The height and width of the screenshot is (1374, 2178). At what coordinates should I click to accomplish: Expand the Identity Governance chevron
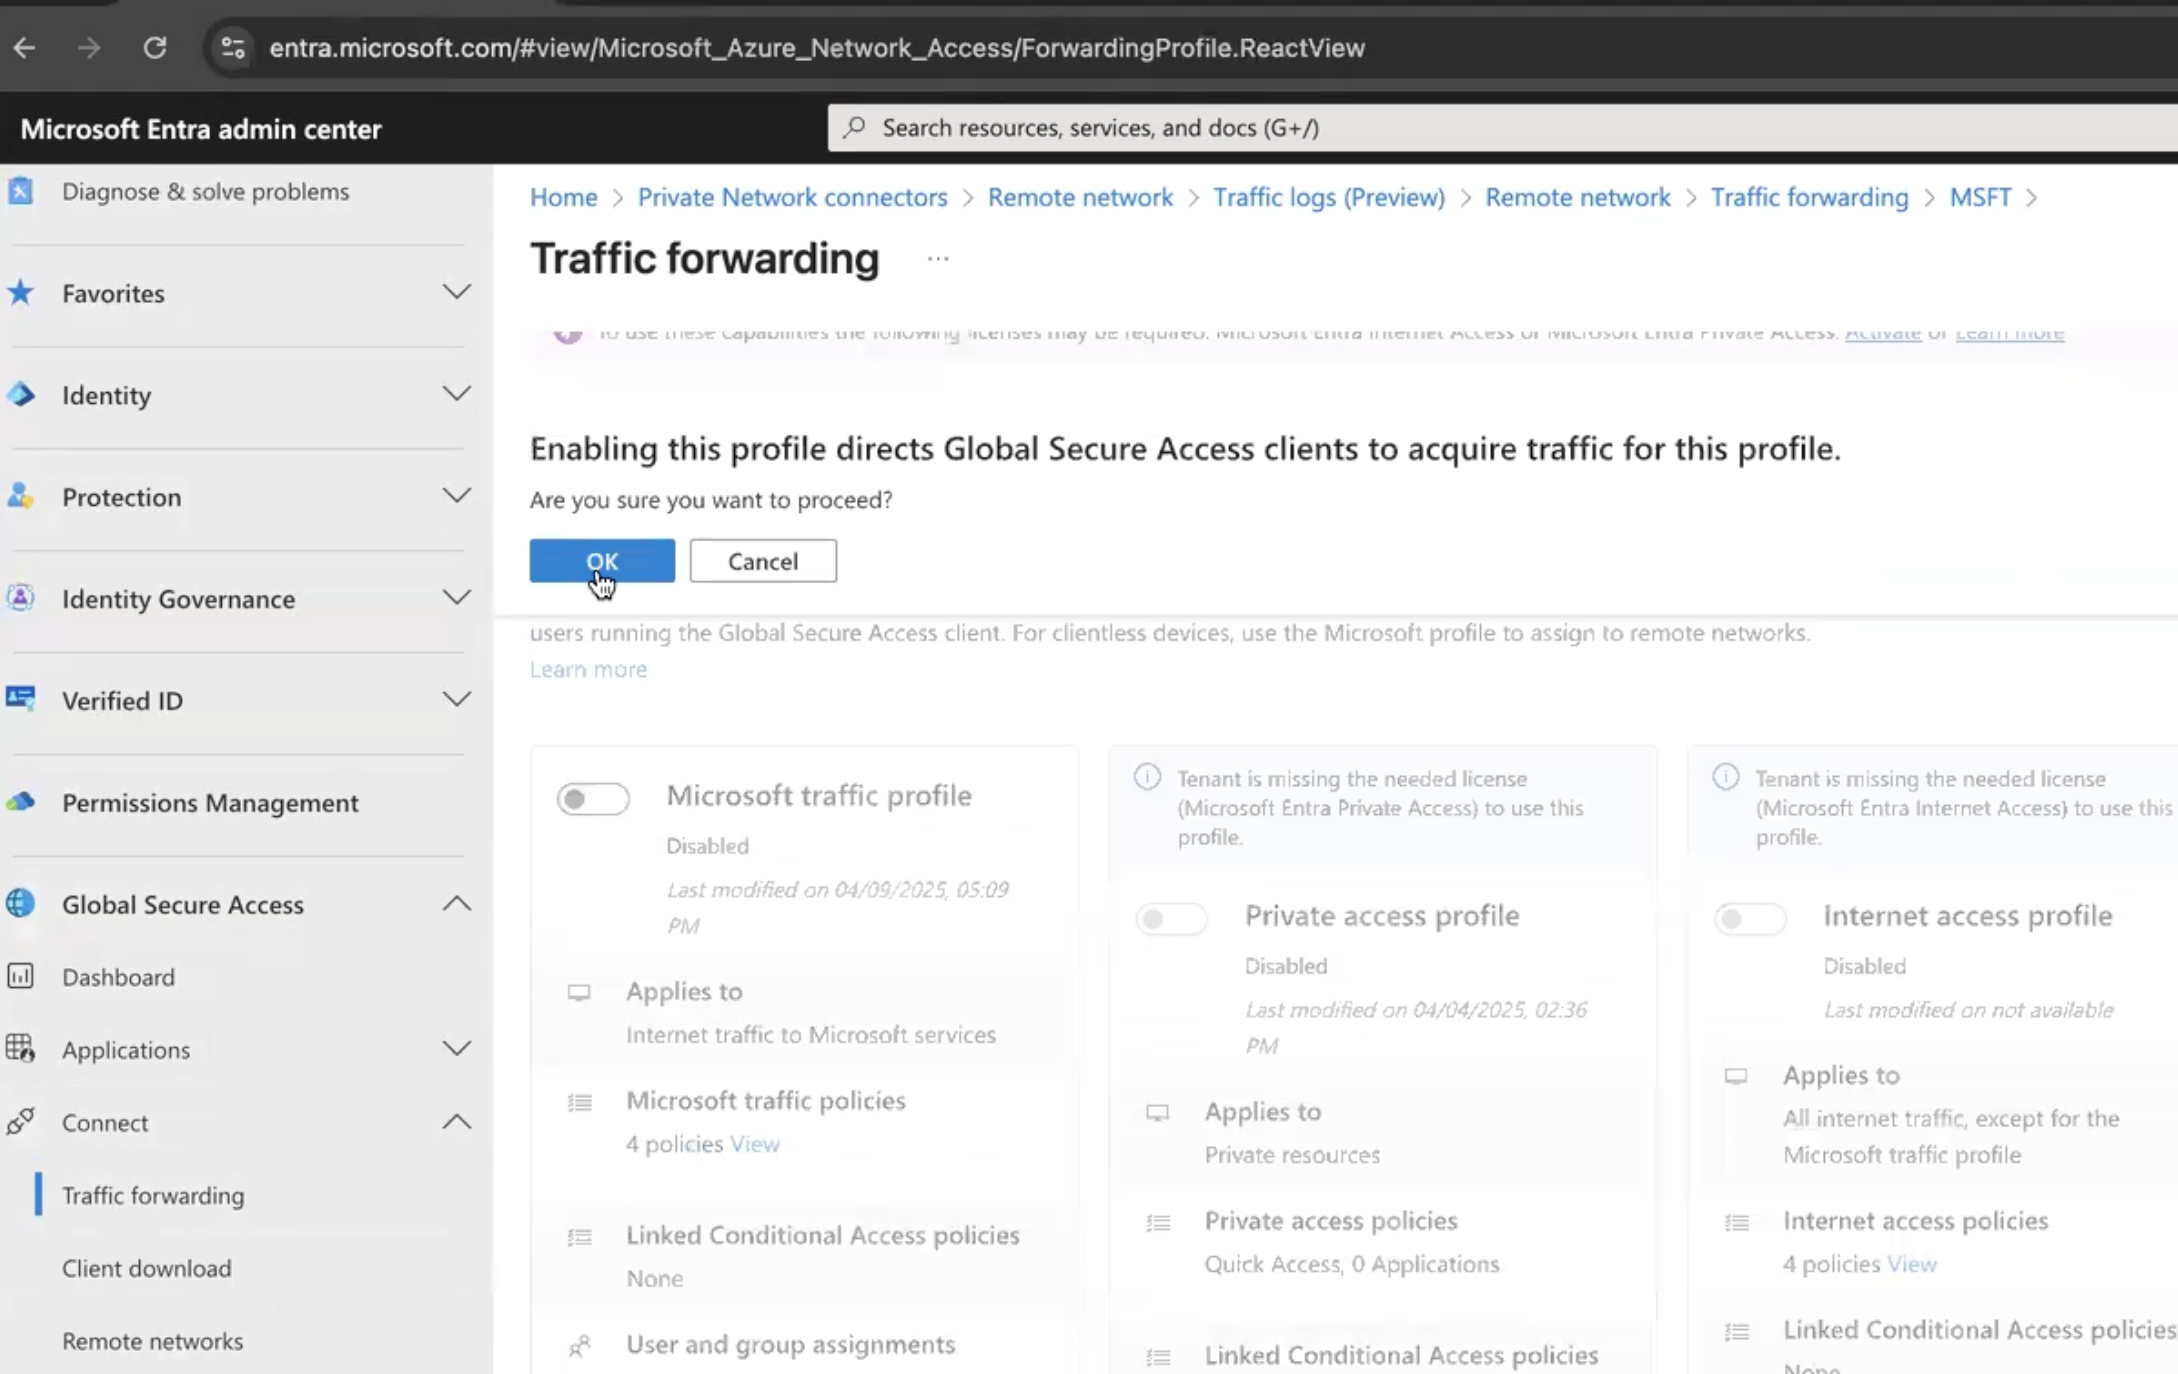tap(457, 598)
